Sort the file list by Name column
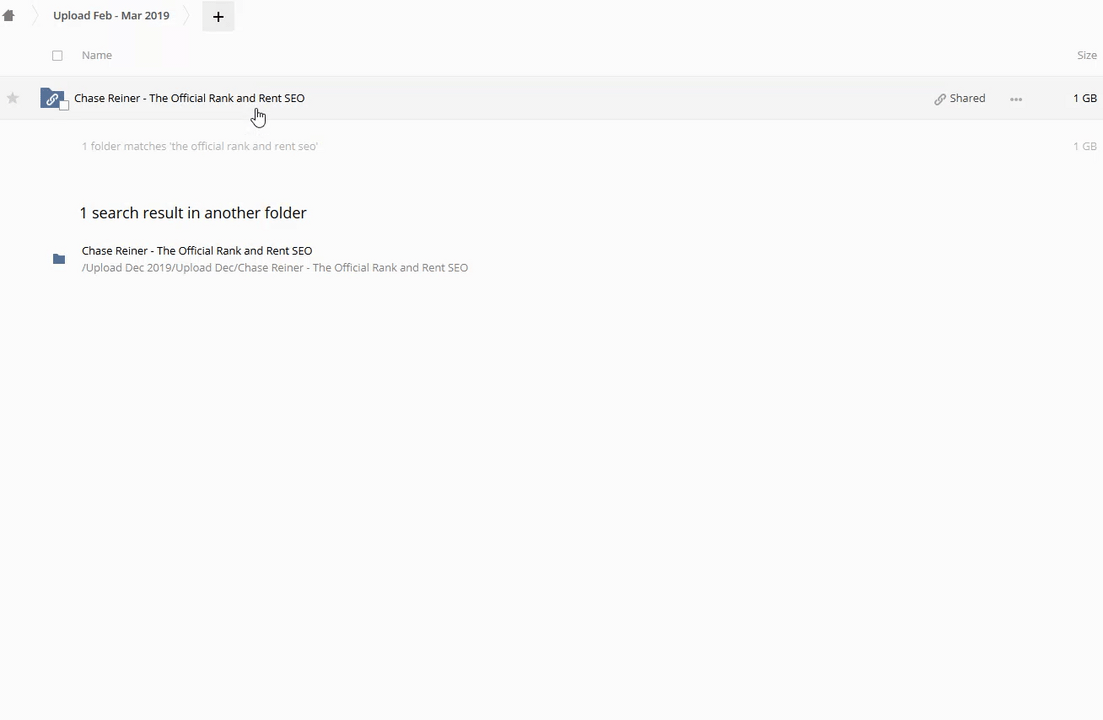1103x720 pixels. [97, 55]
